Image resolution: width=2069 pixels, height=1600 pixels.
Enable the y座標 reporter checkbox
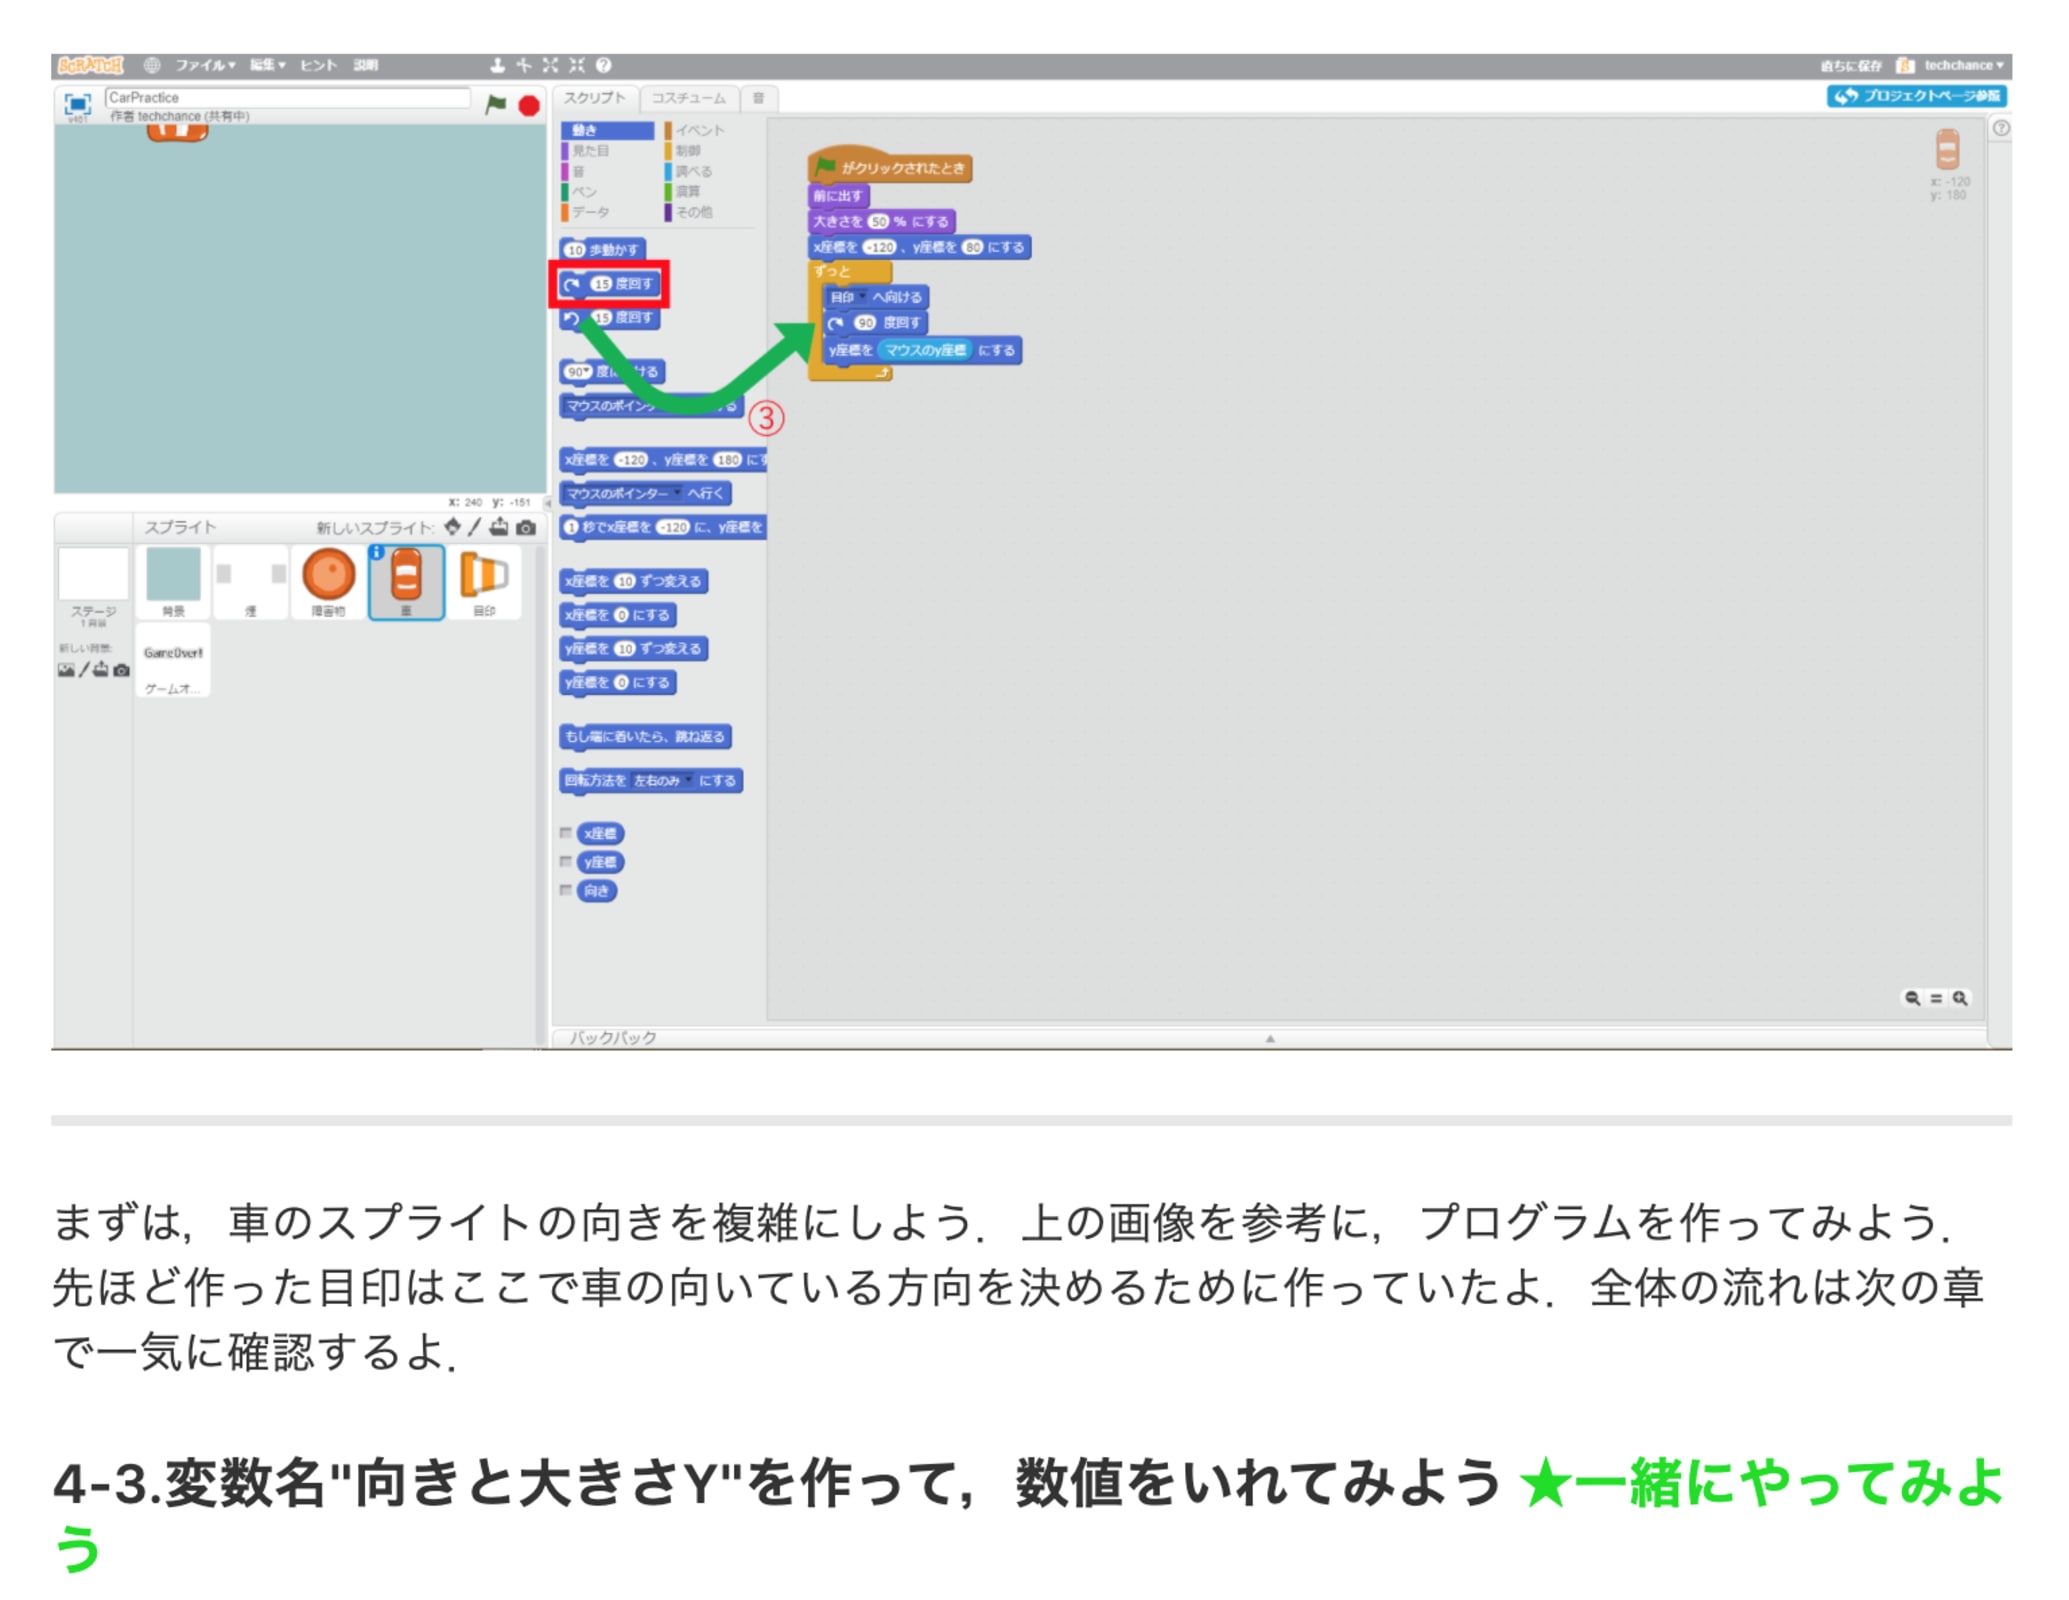566,861
